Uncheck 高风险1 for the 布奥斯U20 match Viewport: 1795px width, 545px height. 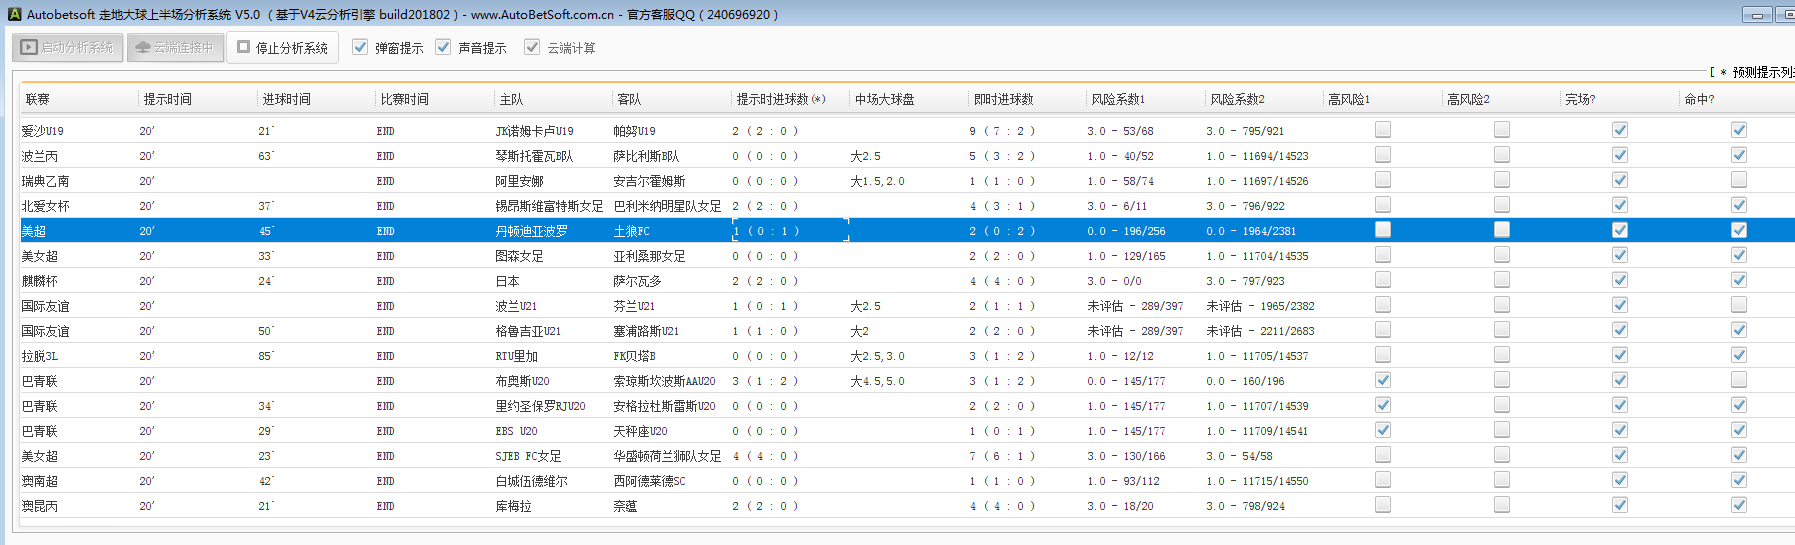point(1382,380)
